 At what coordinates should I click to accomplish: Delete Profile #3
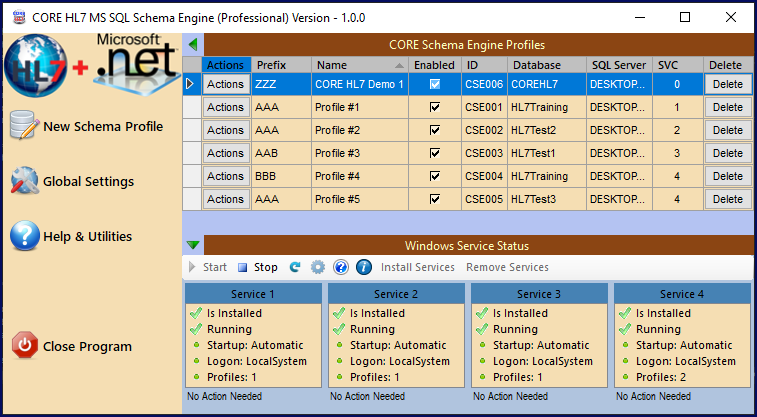(728, 153)
